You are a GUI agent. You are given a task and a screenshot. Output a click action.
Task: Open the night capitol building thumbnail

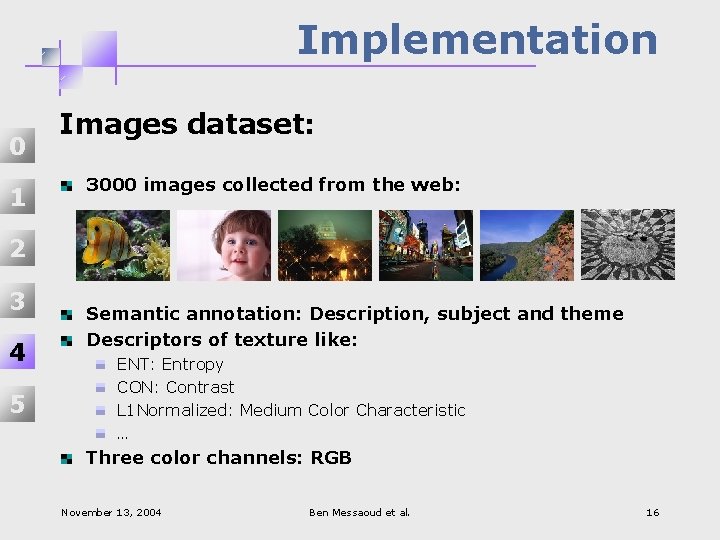(325, 245)
